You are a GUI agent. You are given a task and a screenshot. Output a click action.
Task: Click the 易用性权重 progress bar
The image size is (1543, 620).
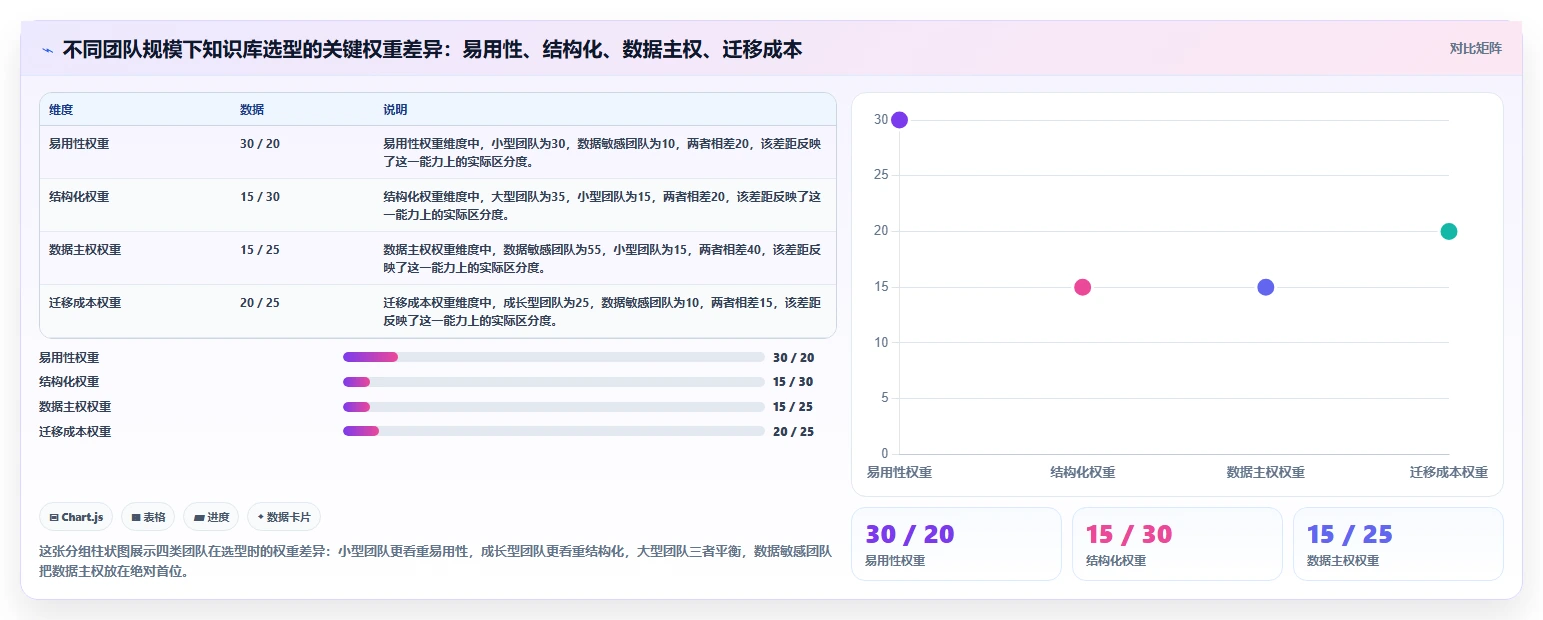[553, 357]
